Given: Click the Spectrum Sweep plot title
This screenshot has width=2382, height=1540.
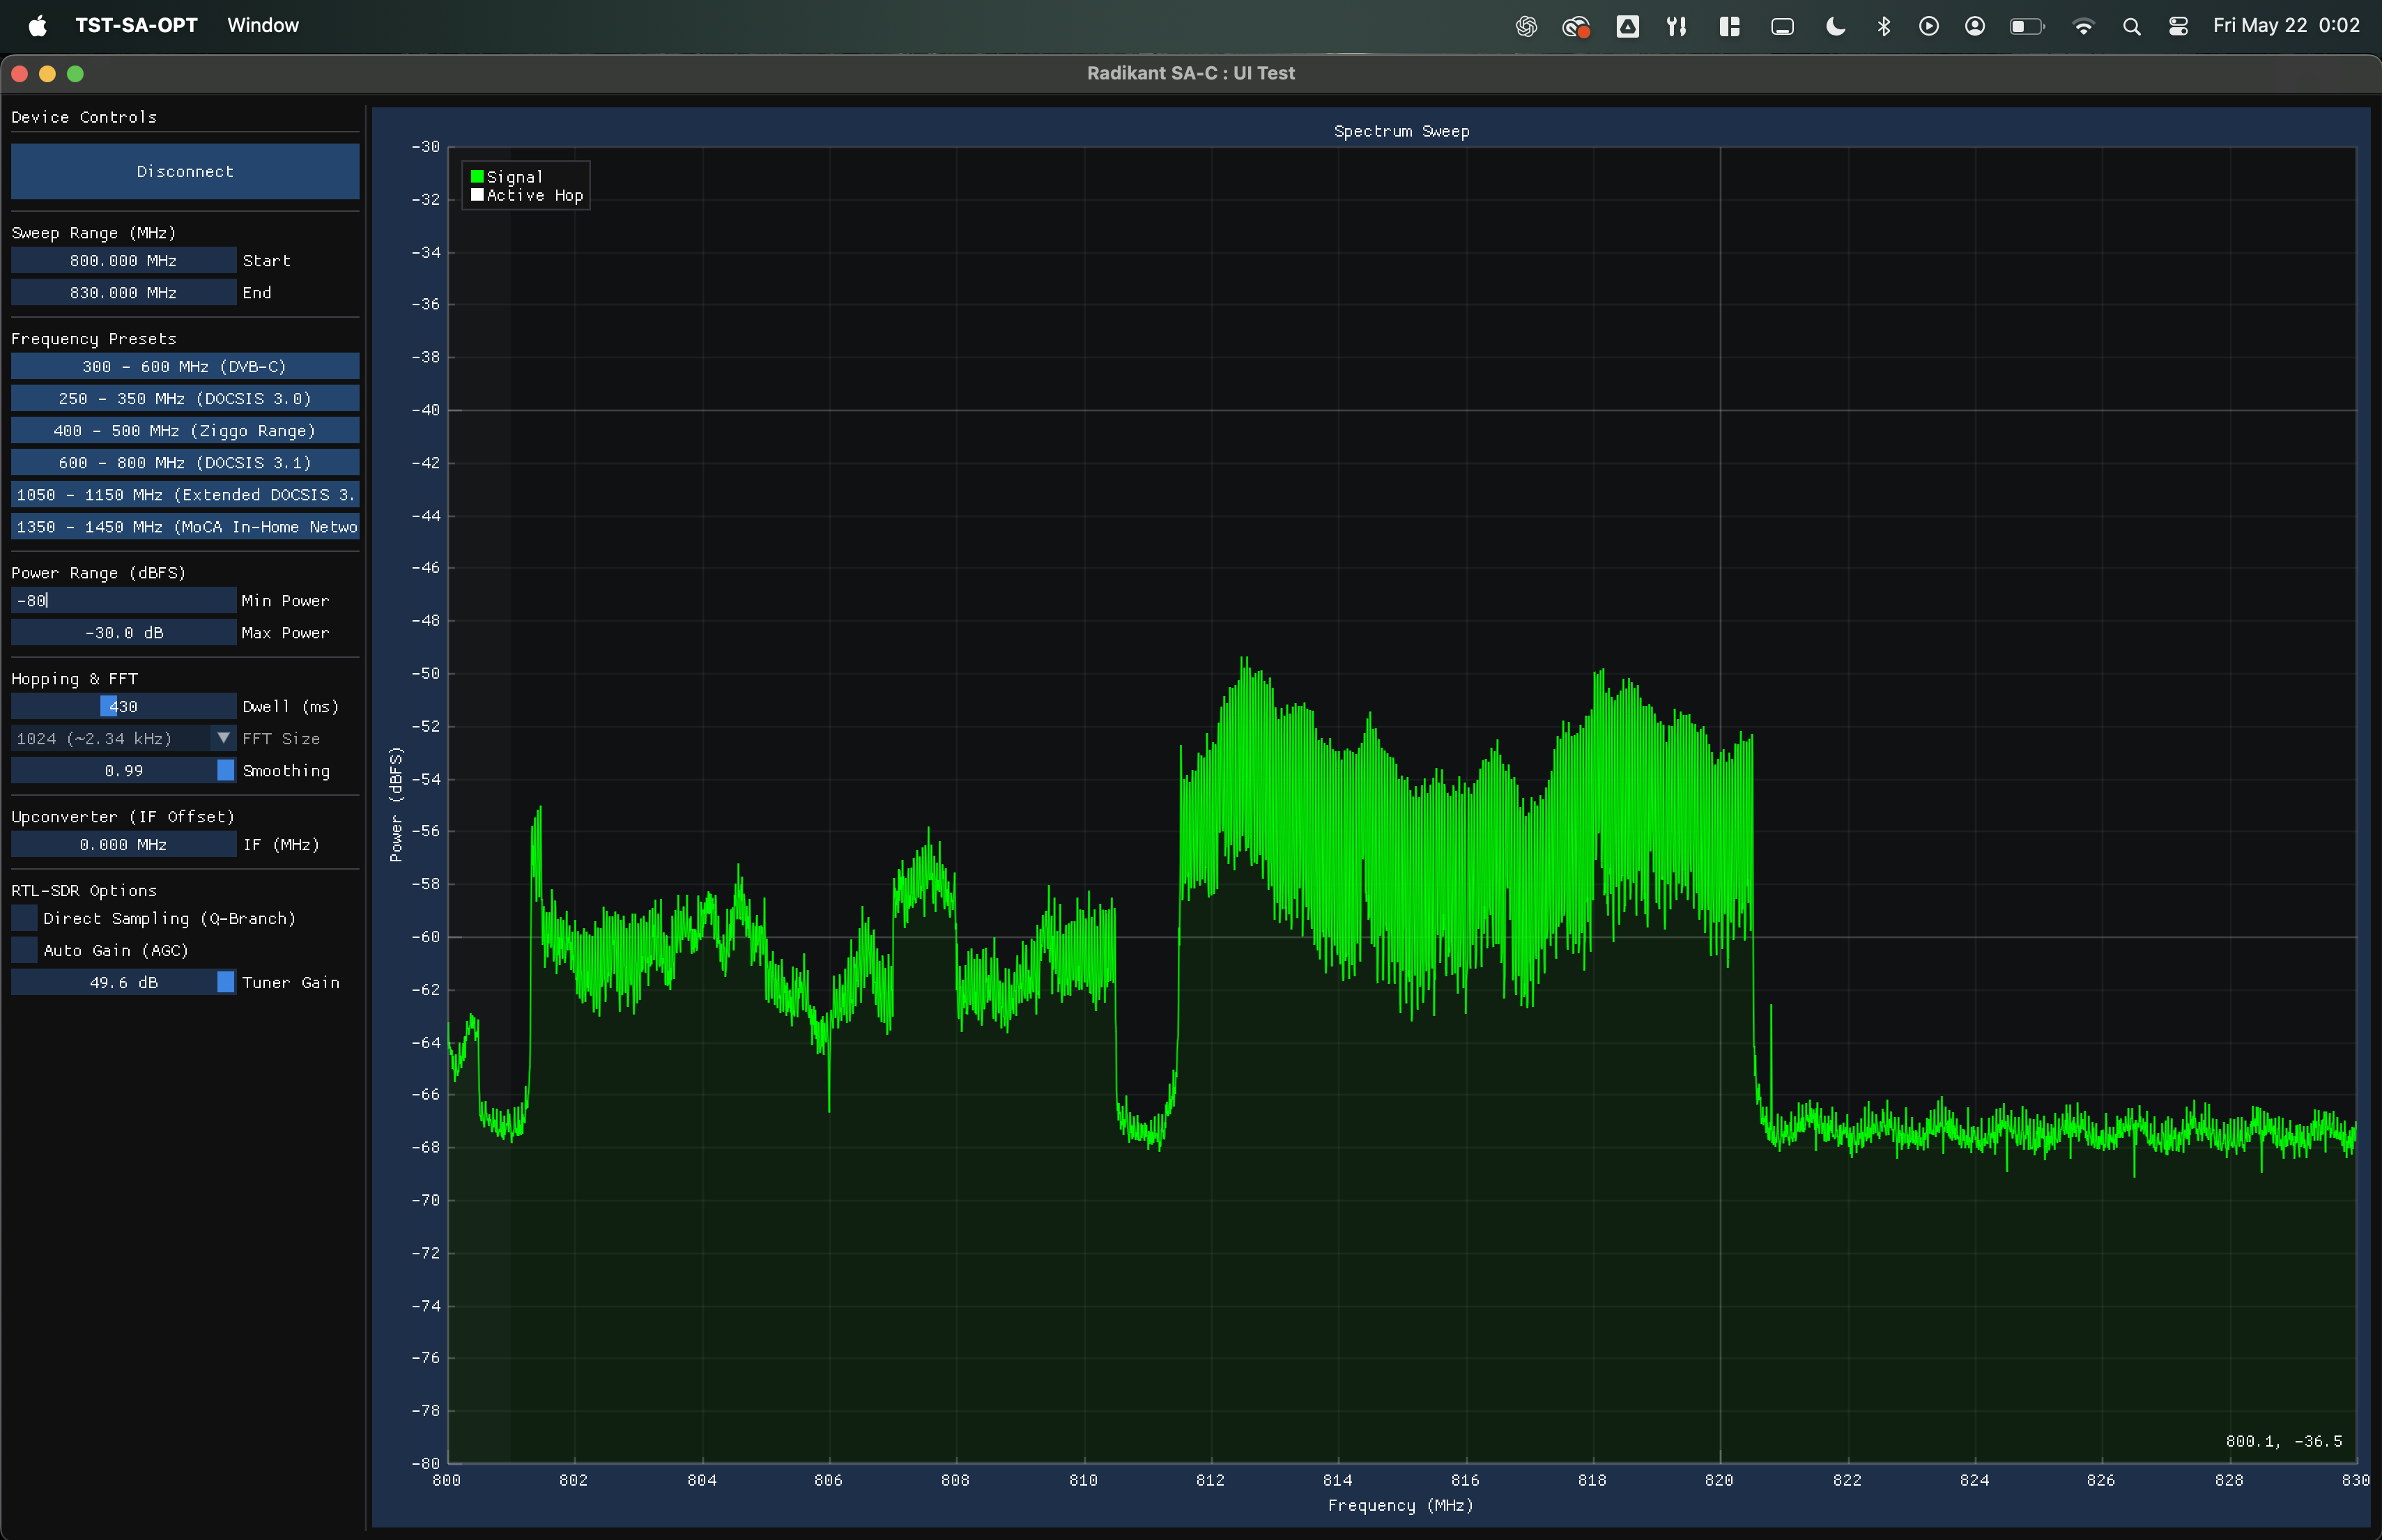Looking at the screenshot, I should click(1401, 131).
